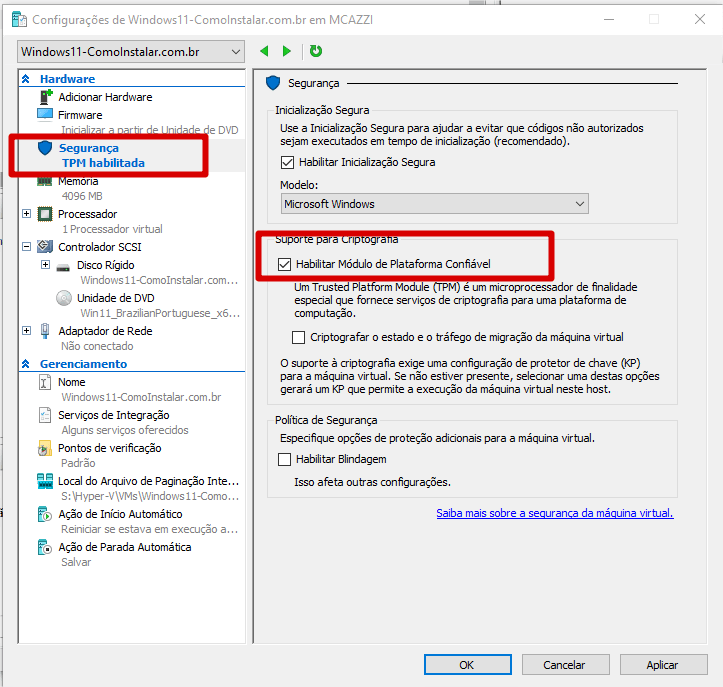Click the OK button
This screenshot has width=723, height=687.
pyautogui.click(x=468, y=664)
